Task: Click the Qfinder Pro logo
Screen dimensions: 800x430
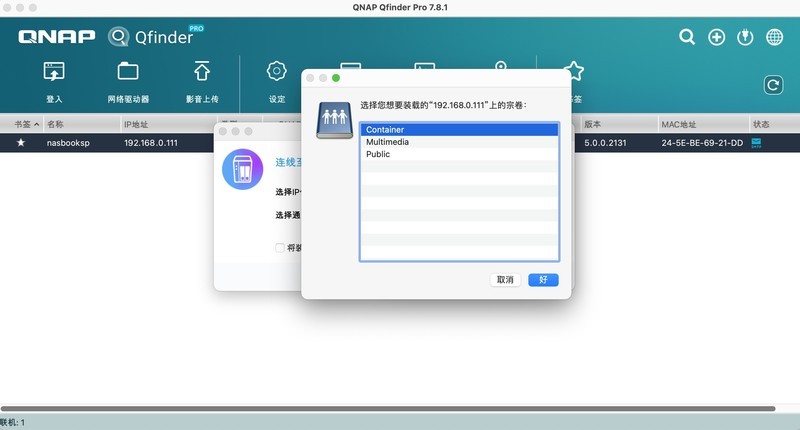Action: 156,36
